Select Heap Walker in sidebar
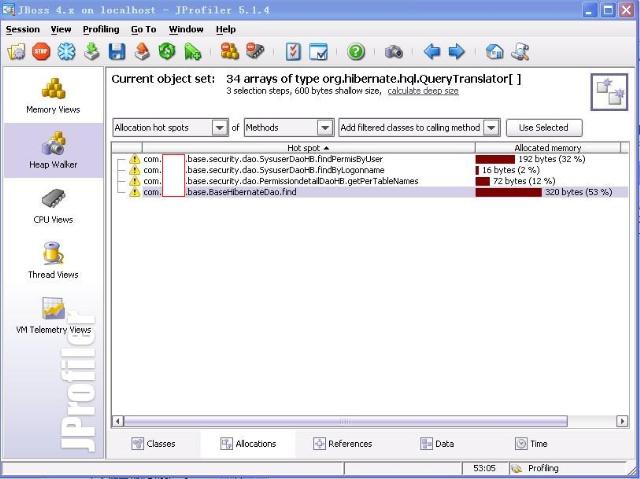The height and width of the screenshot is (479, 640). coord(53,151)
